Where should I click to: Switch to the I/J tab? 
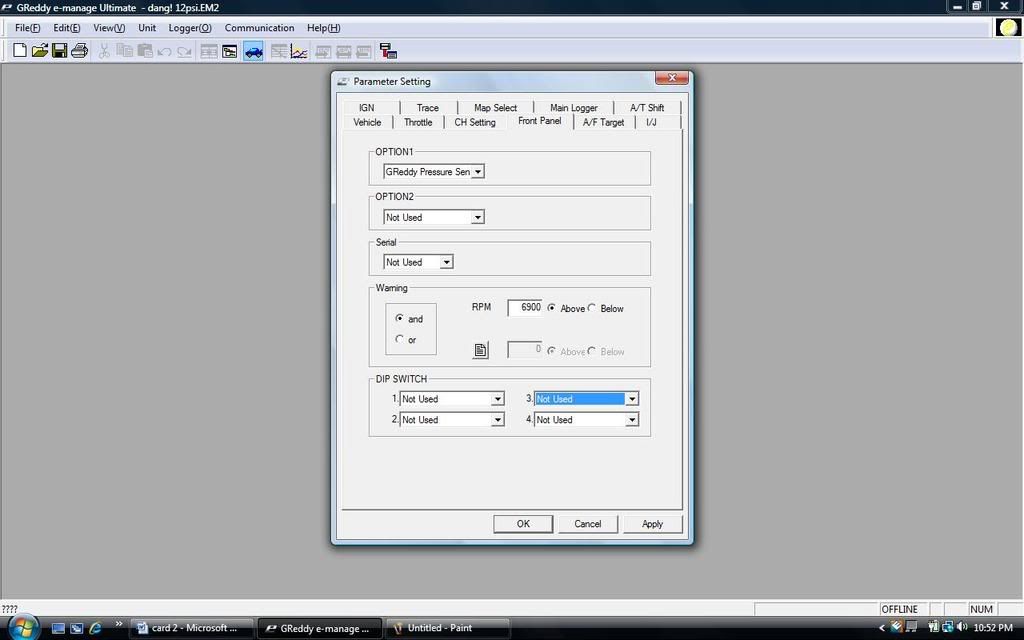651,122
